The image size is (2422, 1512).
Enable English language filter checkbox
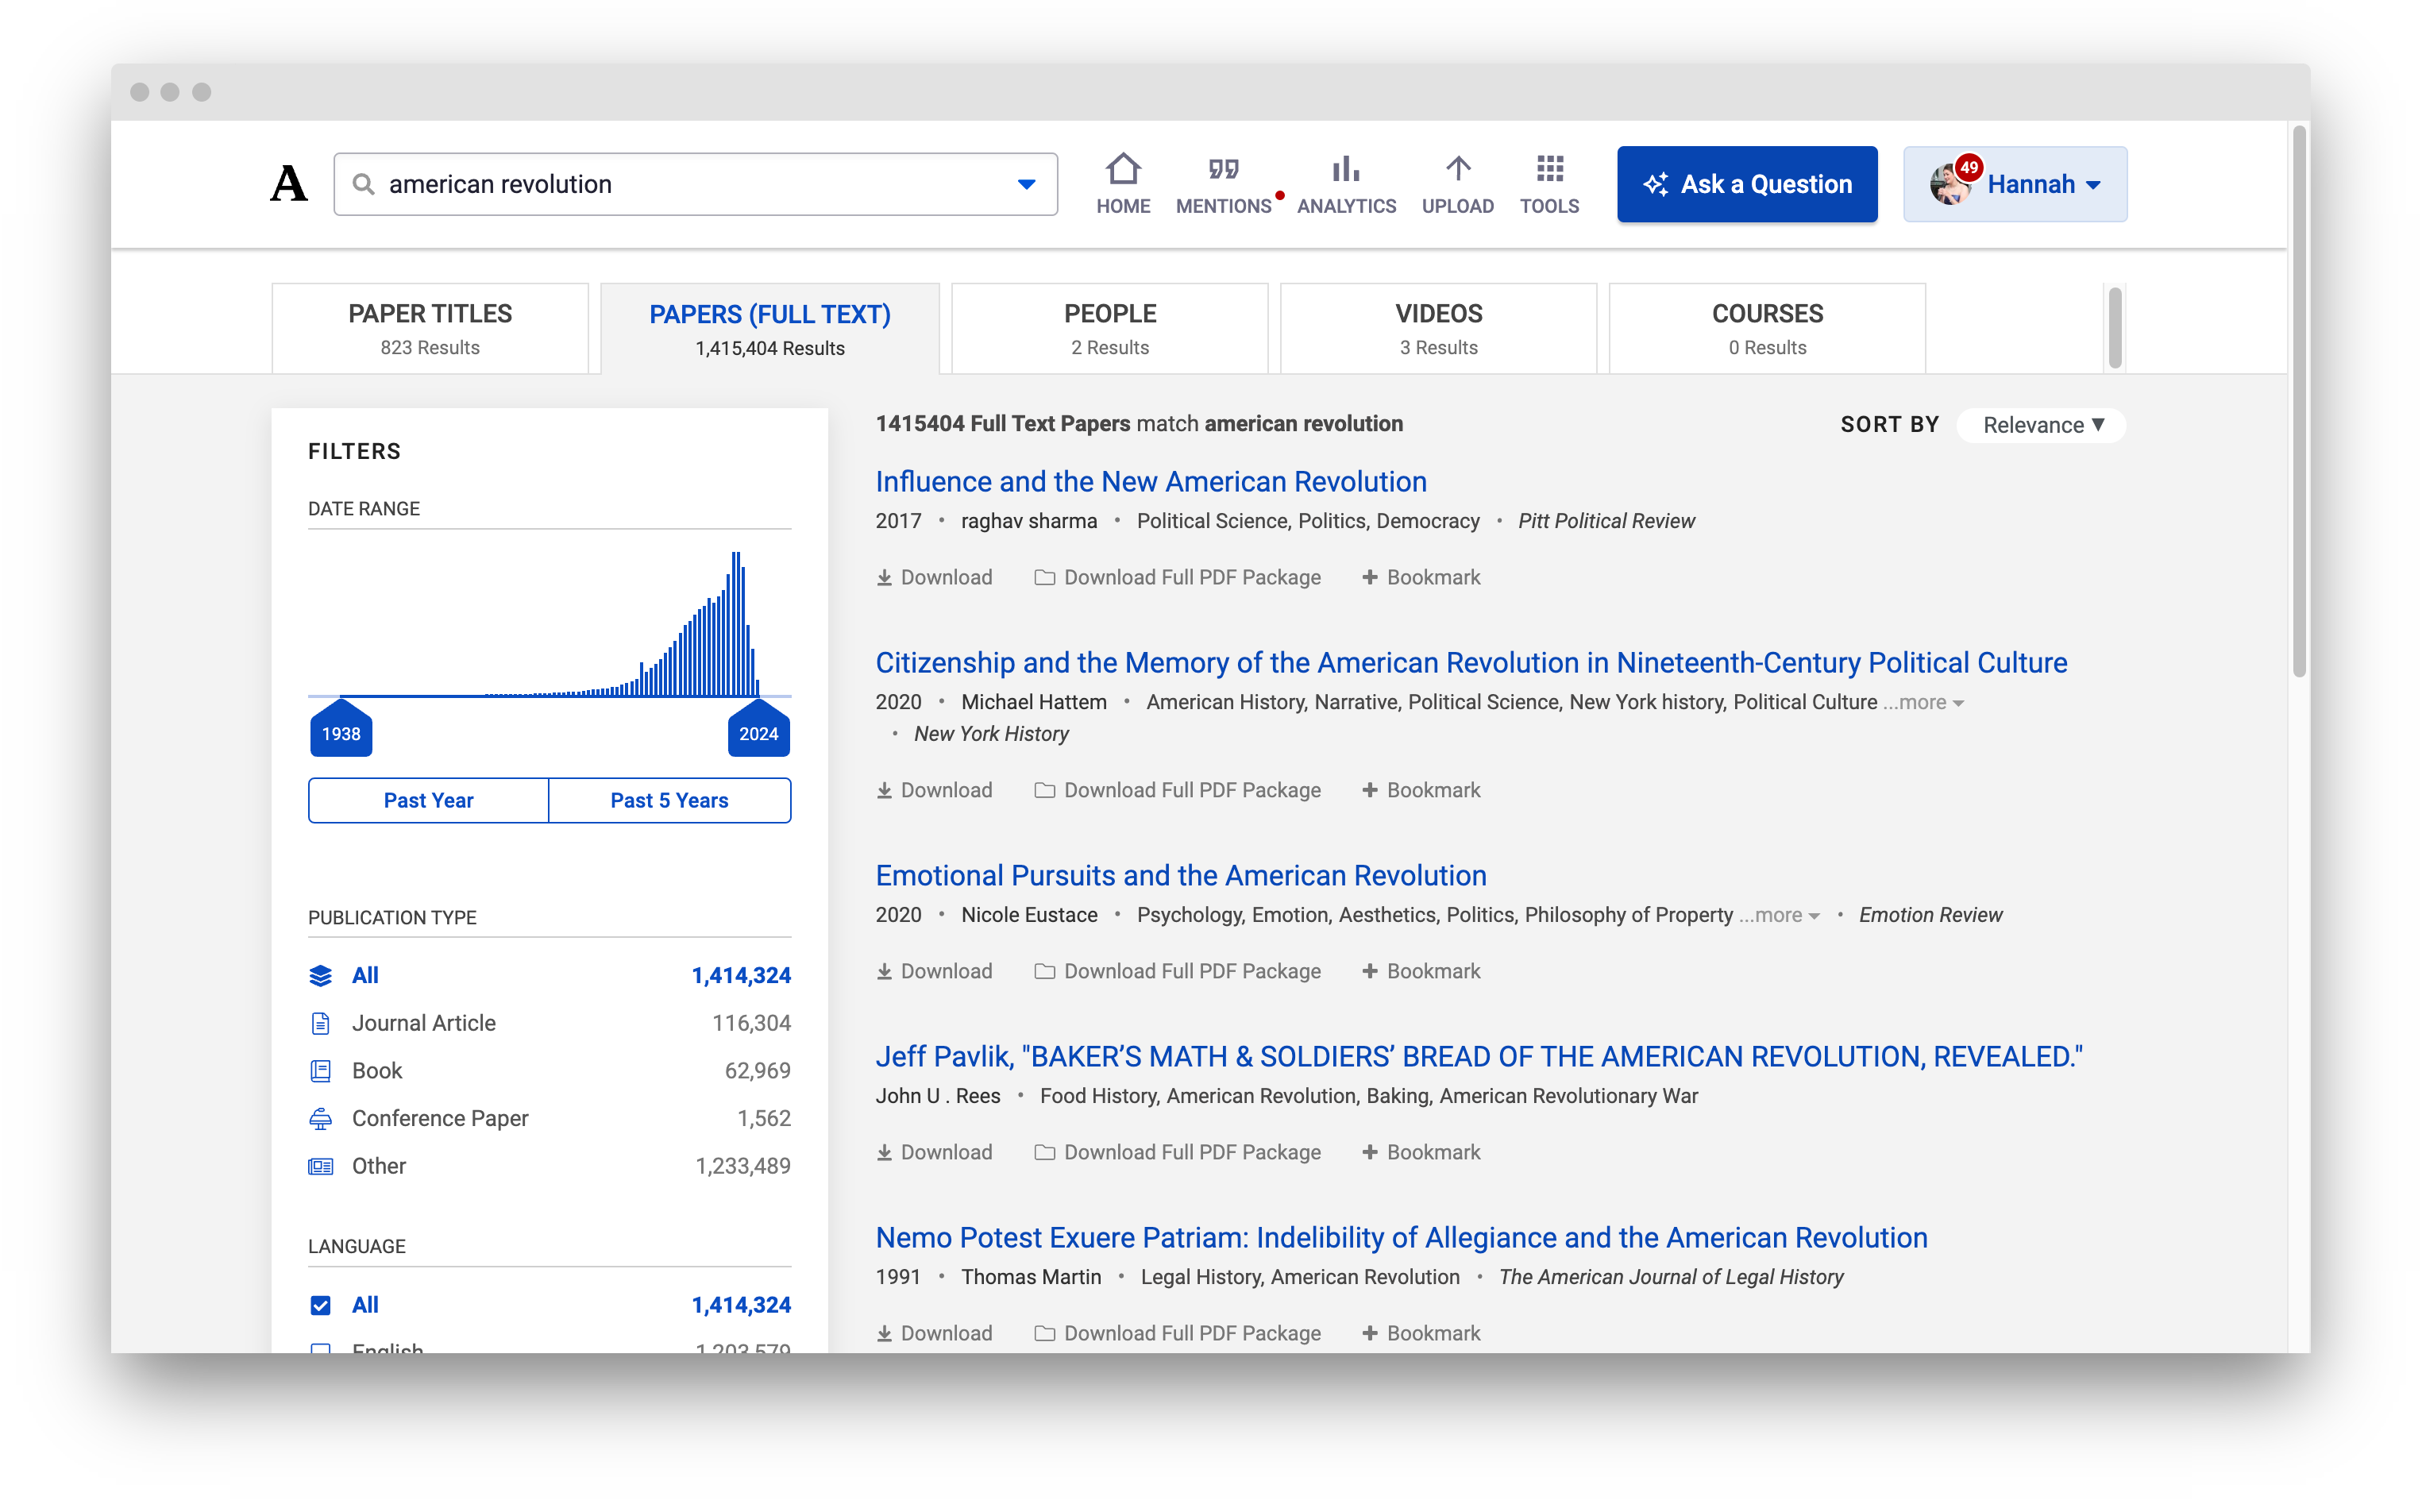(318, 1350)
